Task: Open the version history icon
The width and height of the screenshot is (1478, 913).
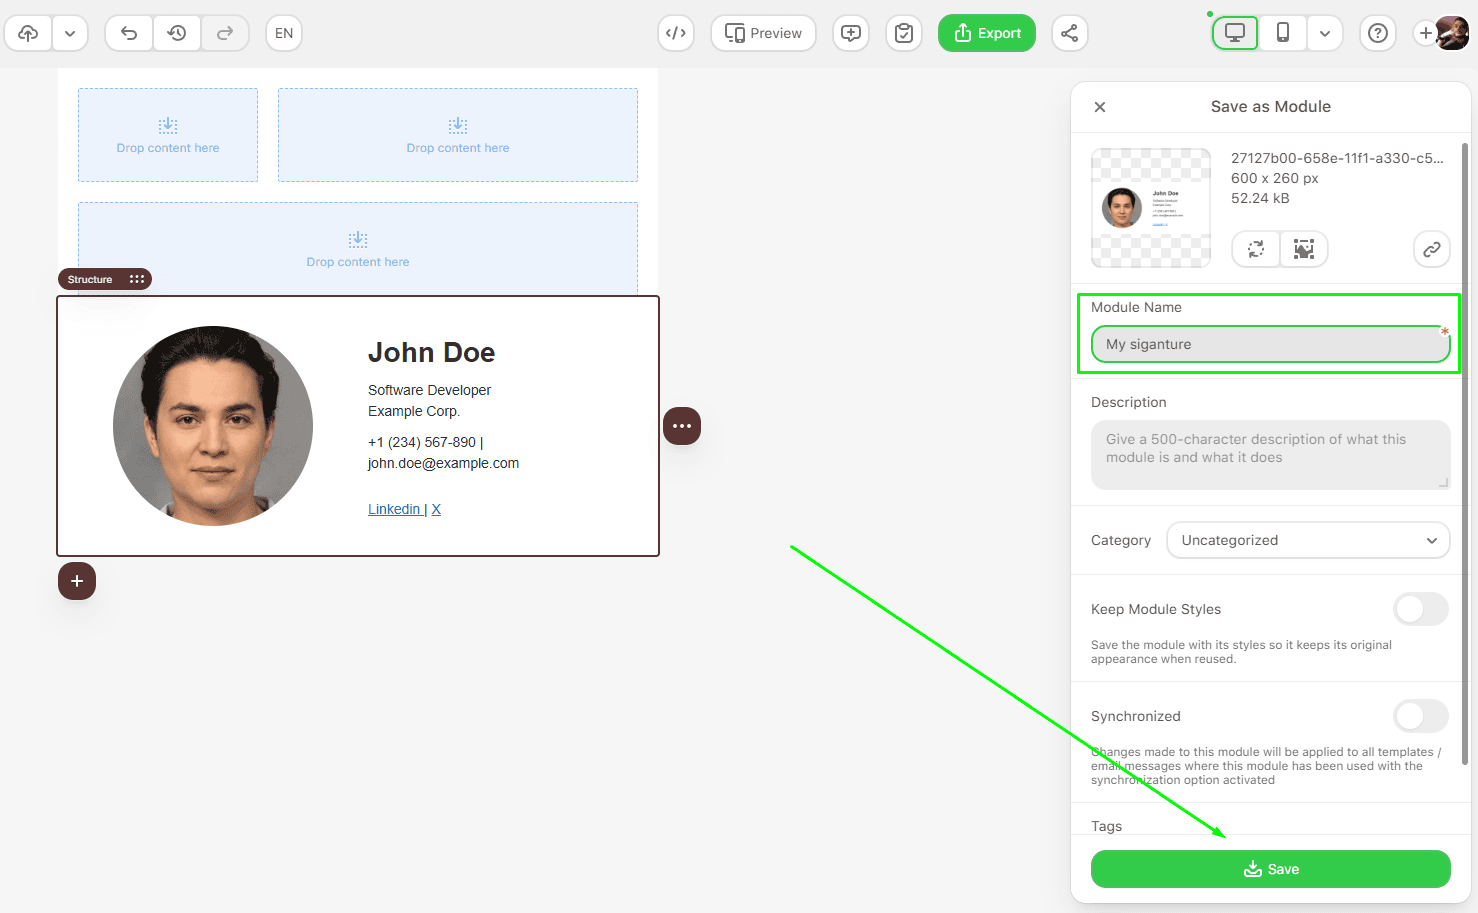Action: [x=177, y=33]
